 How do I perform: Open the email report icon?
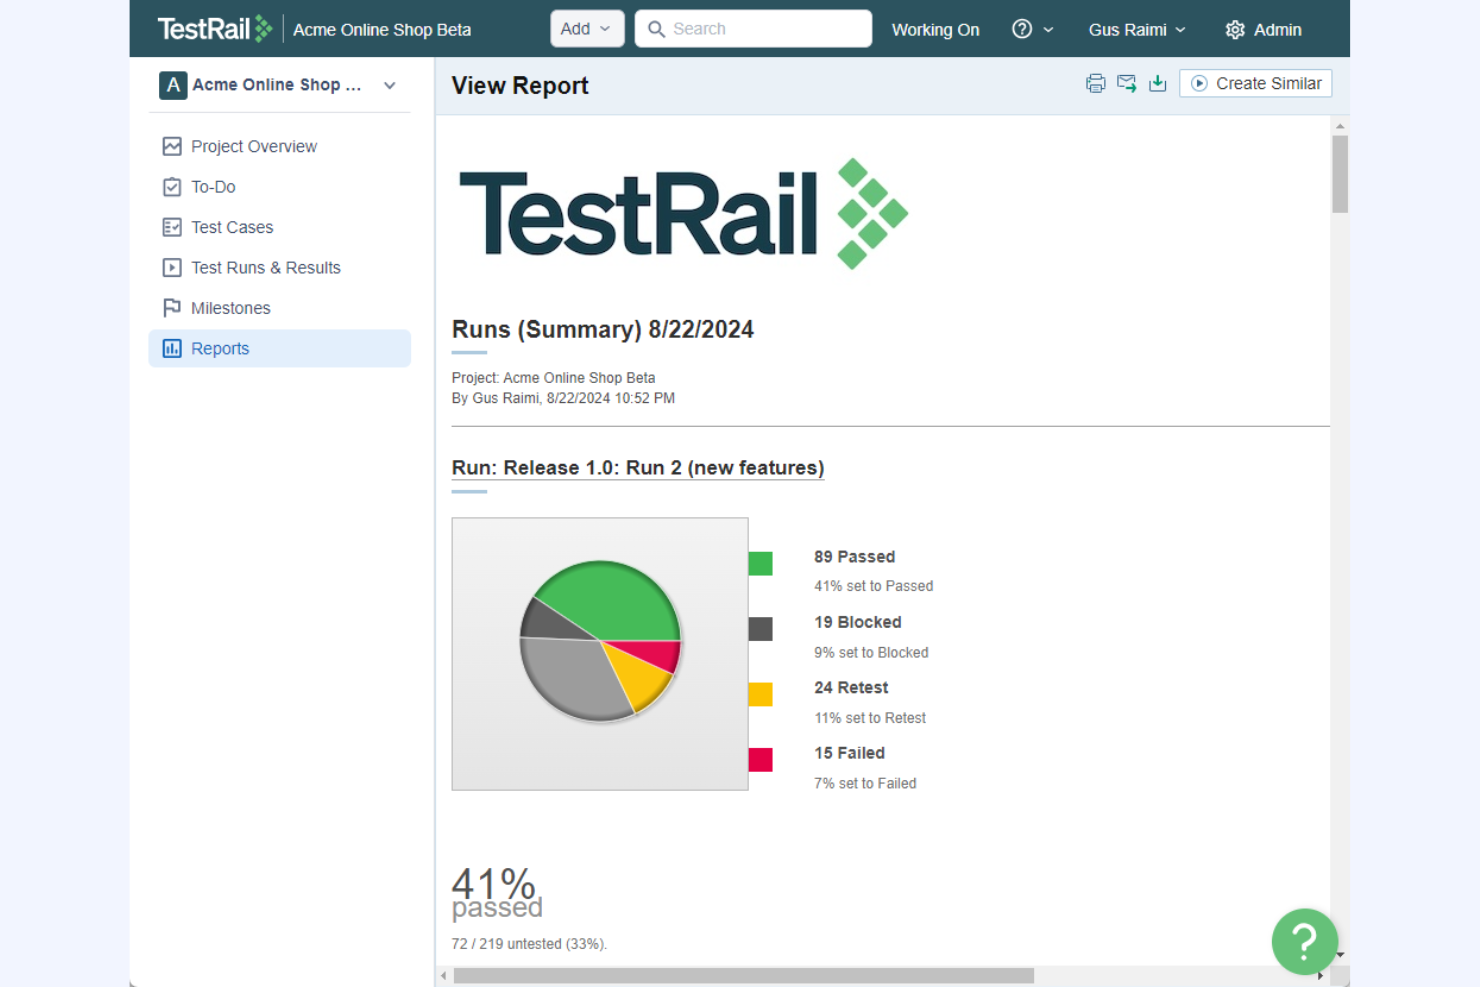pyautogui.click(x=1127, y=83)
